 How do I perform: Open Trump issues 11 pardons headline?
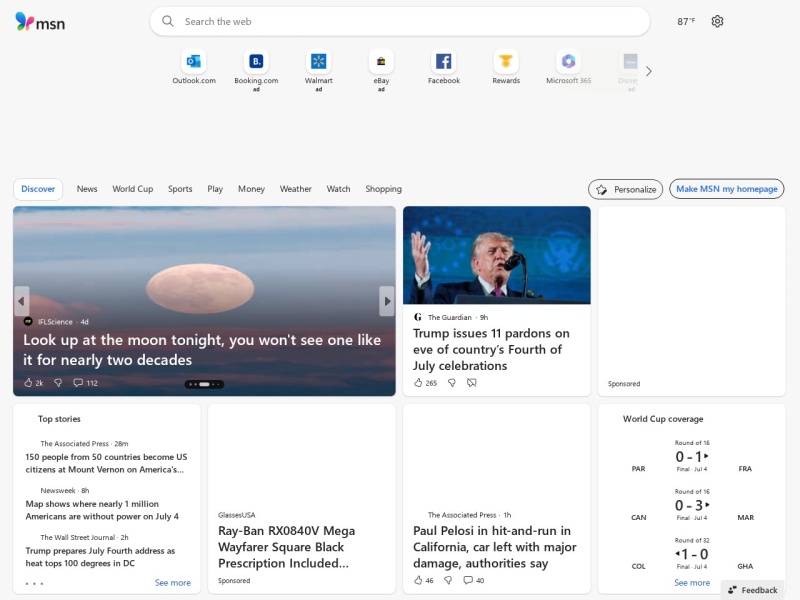[x=491, y=349]
